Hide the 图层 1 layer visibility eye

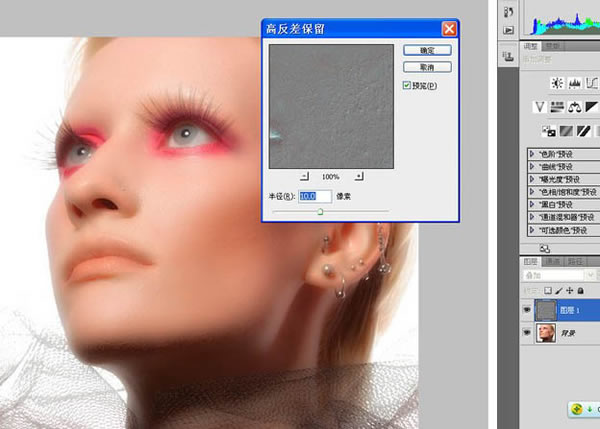[527, 310]
